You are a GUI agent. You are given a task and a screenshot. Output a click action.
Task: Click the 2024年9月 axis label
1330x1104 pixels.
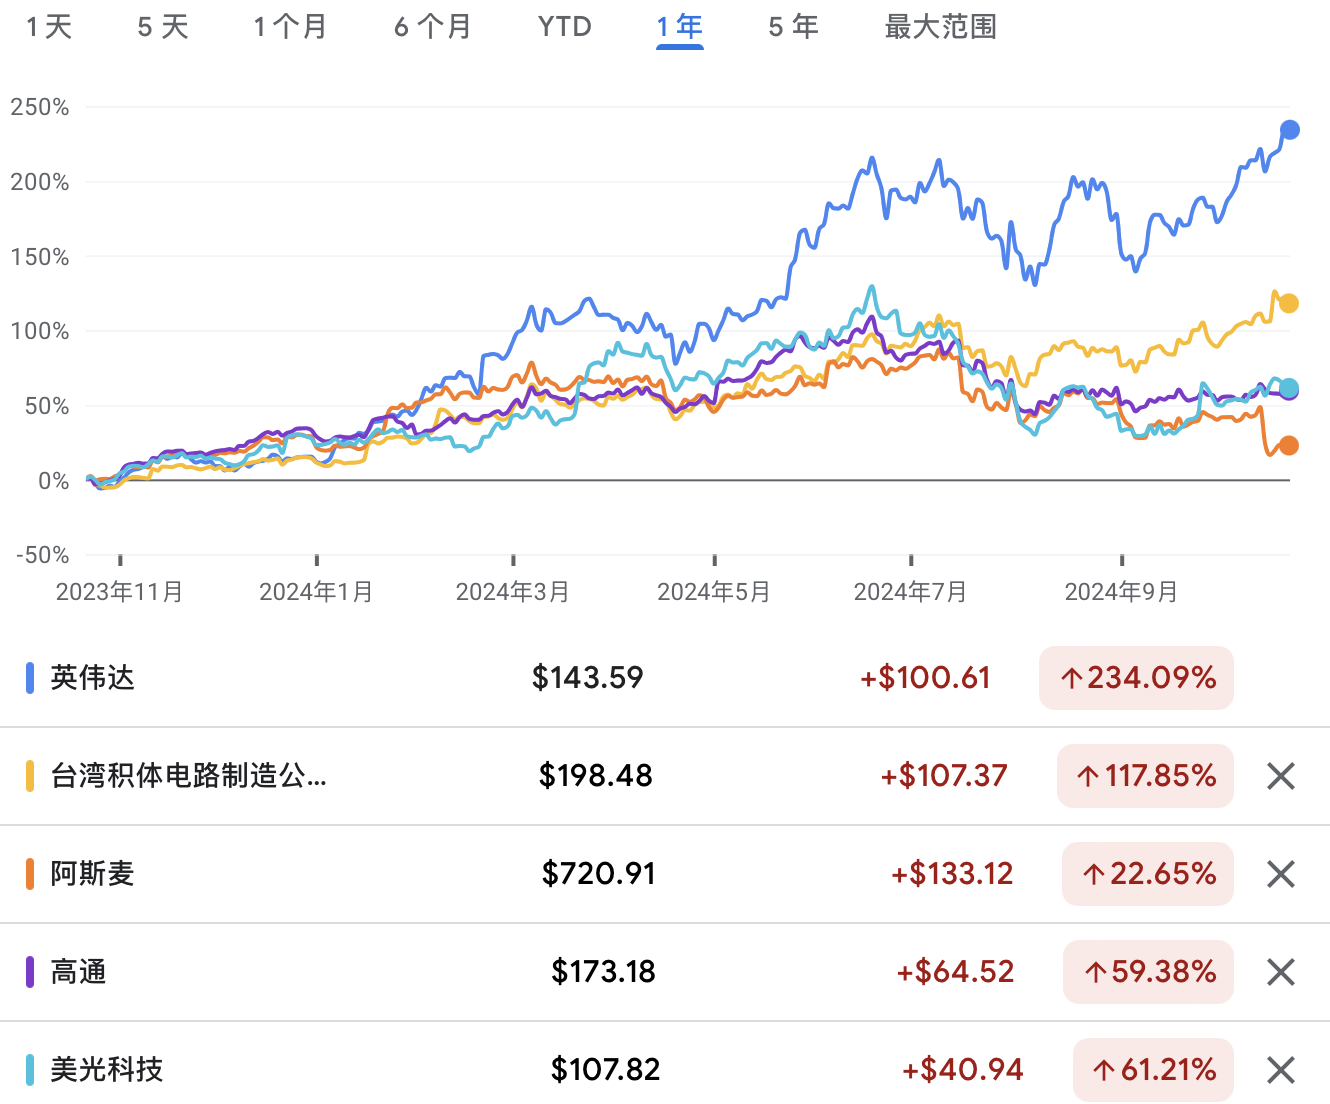[1122, 592]
